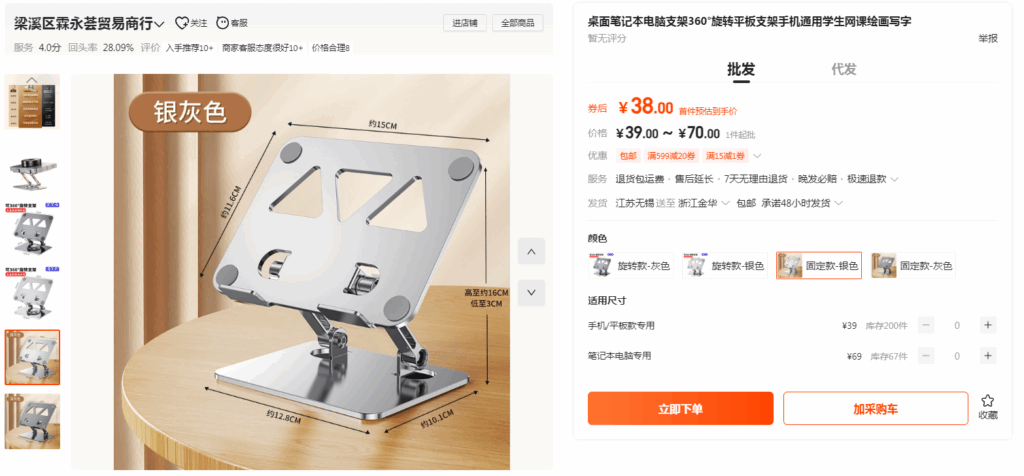Image resolution: width=1024 pixels, height=476 pixels.
Task: Expand the coupon offers chevron
Action: click(757, 156)
